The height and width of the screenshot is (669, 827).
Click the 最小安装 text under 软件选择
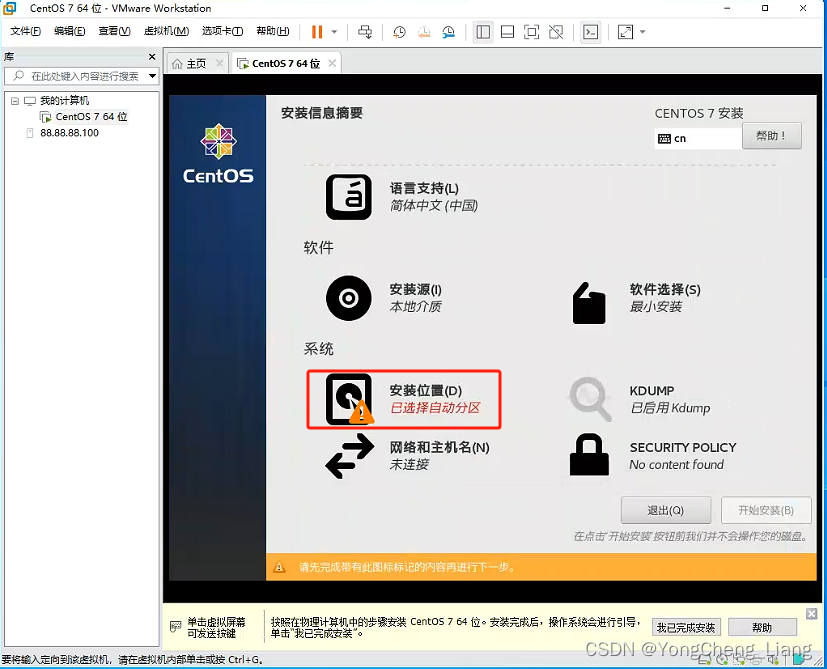[656, 307]
